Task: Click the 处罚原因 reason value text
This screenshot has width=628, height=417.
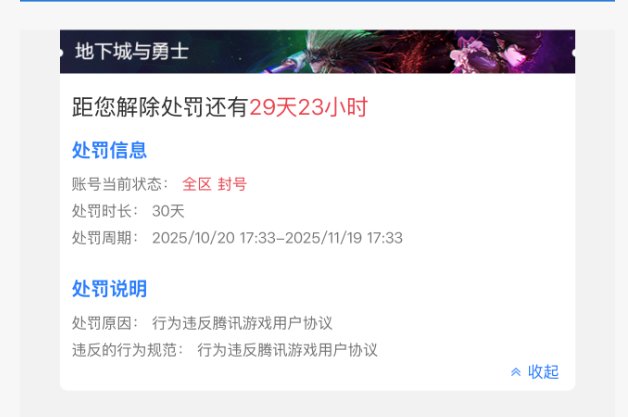Action: click(242, 323)
